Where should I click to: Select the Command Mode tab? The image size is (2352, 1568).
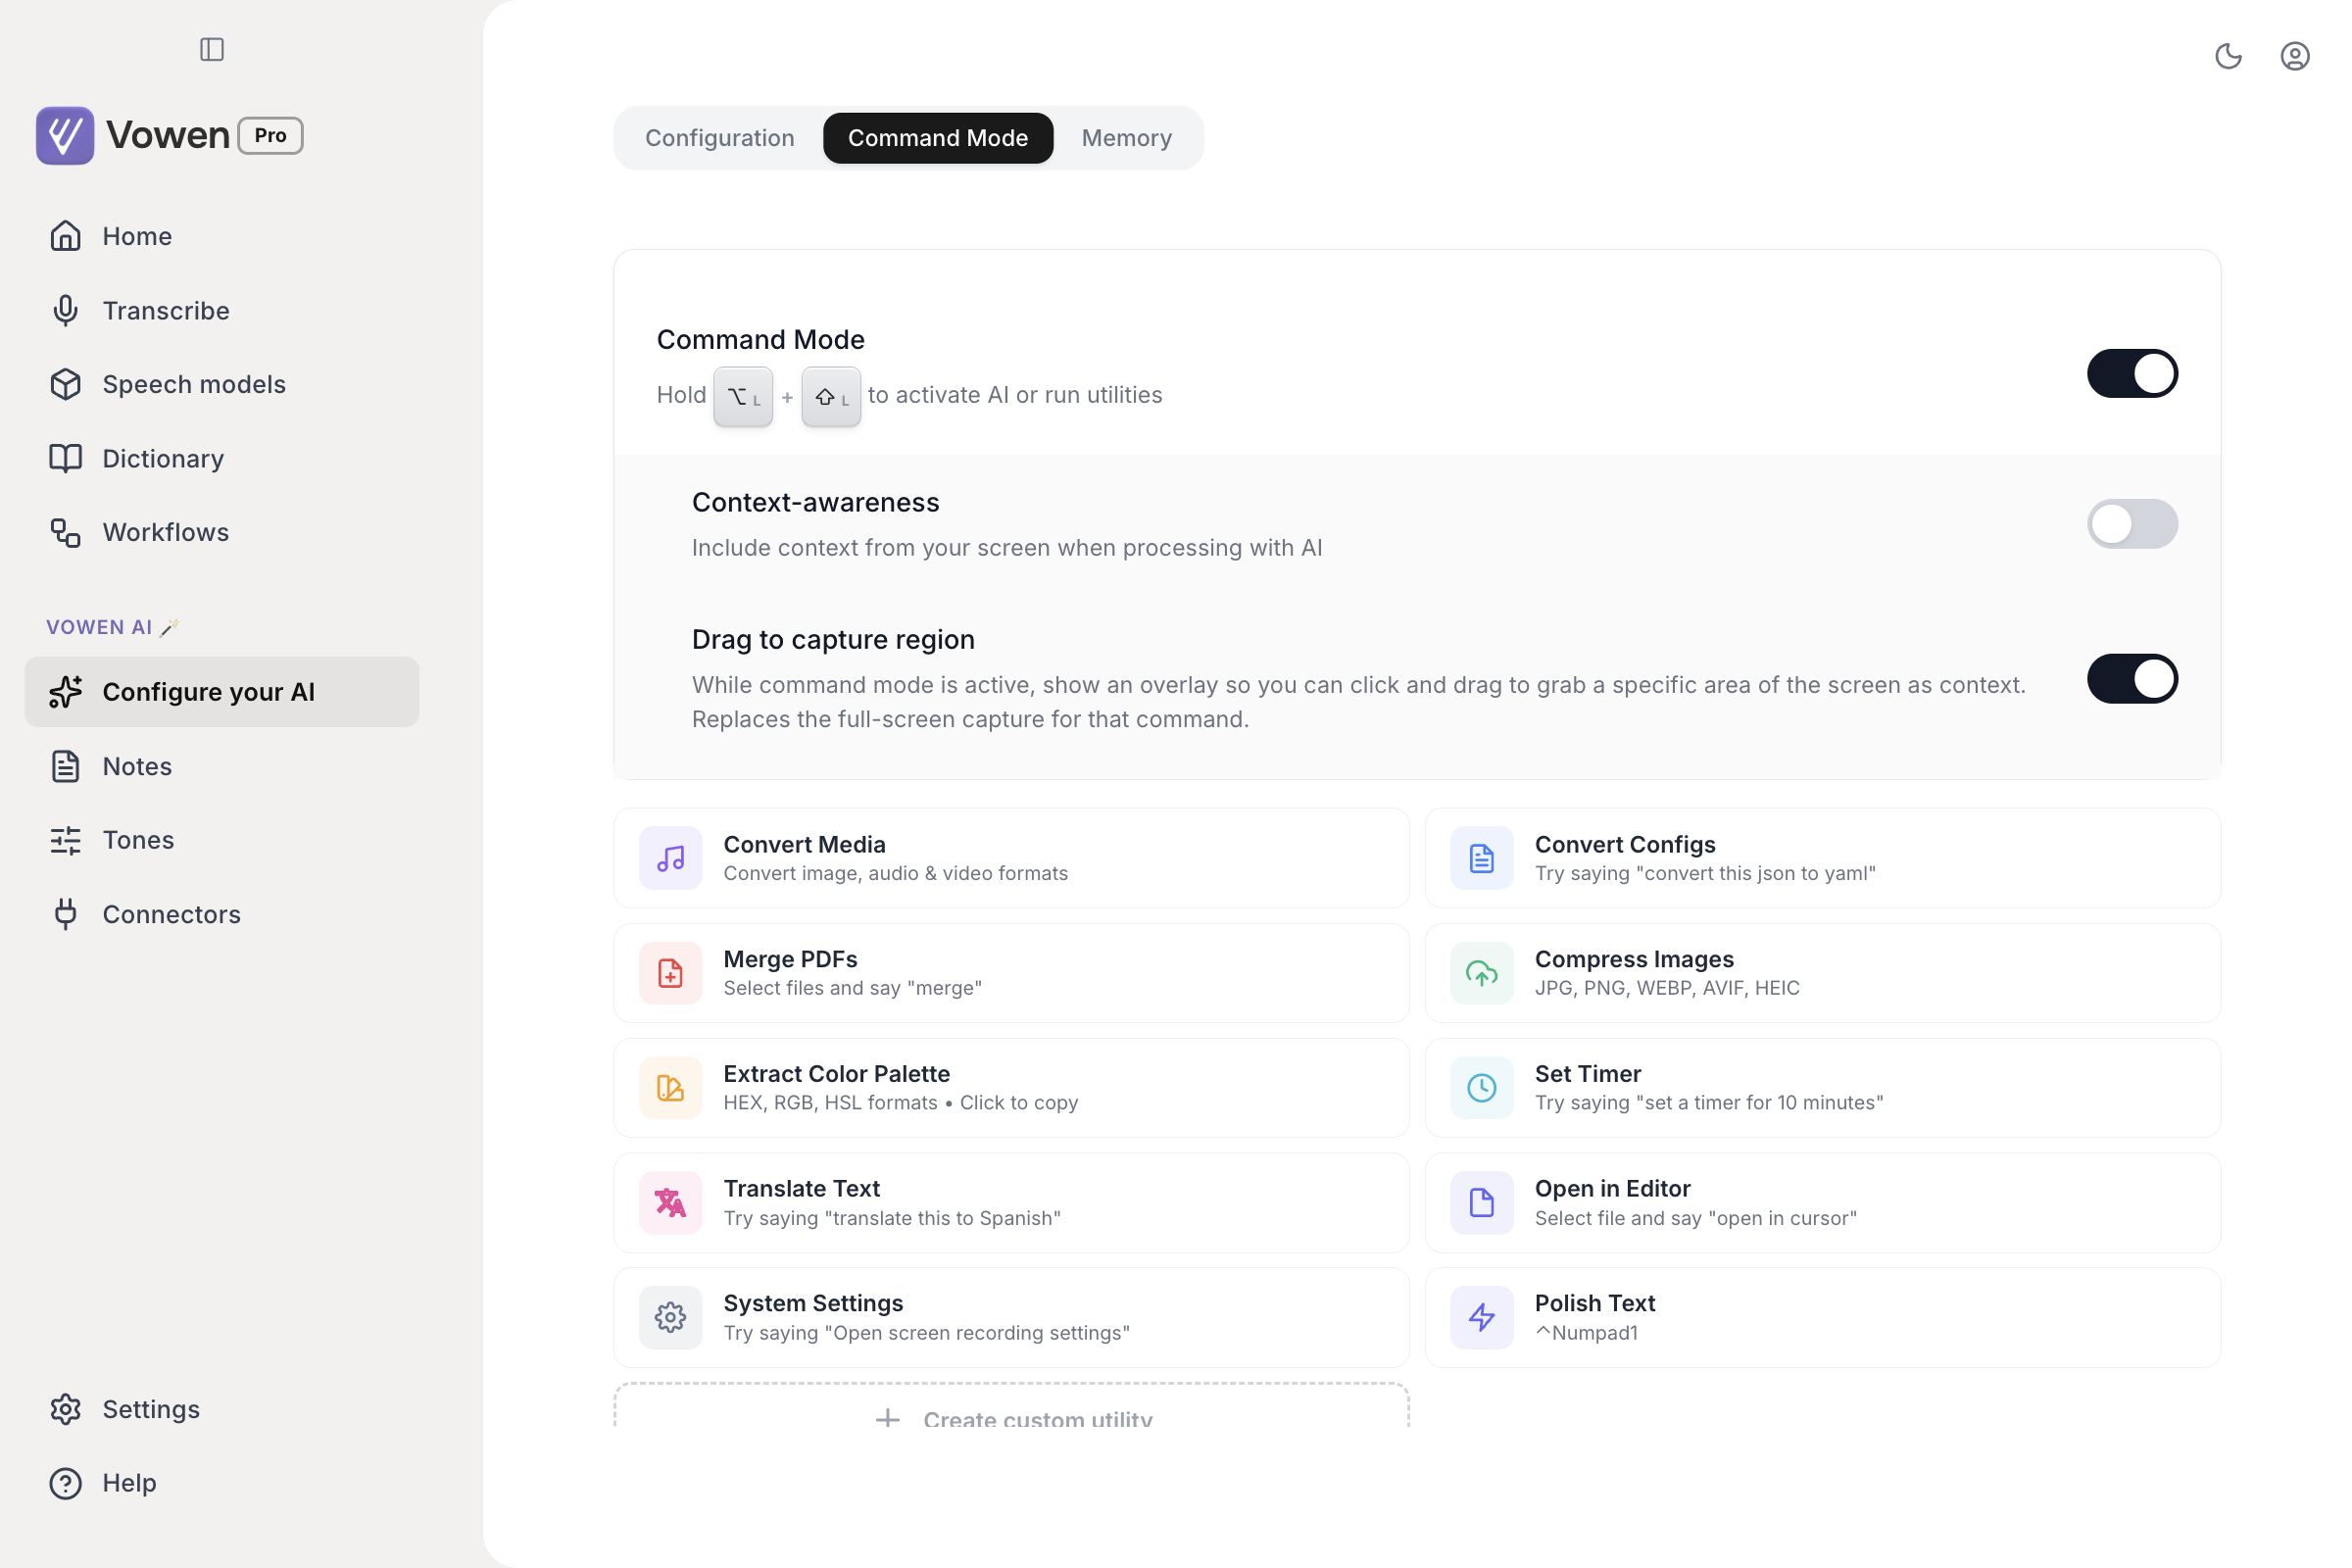pos(938,138)
